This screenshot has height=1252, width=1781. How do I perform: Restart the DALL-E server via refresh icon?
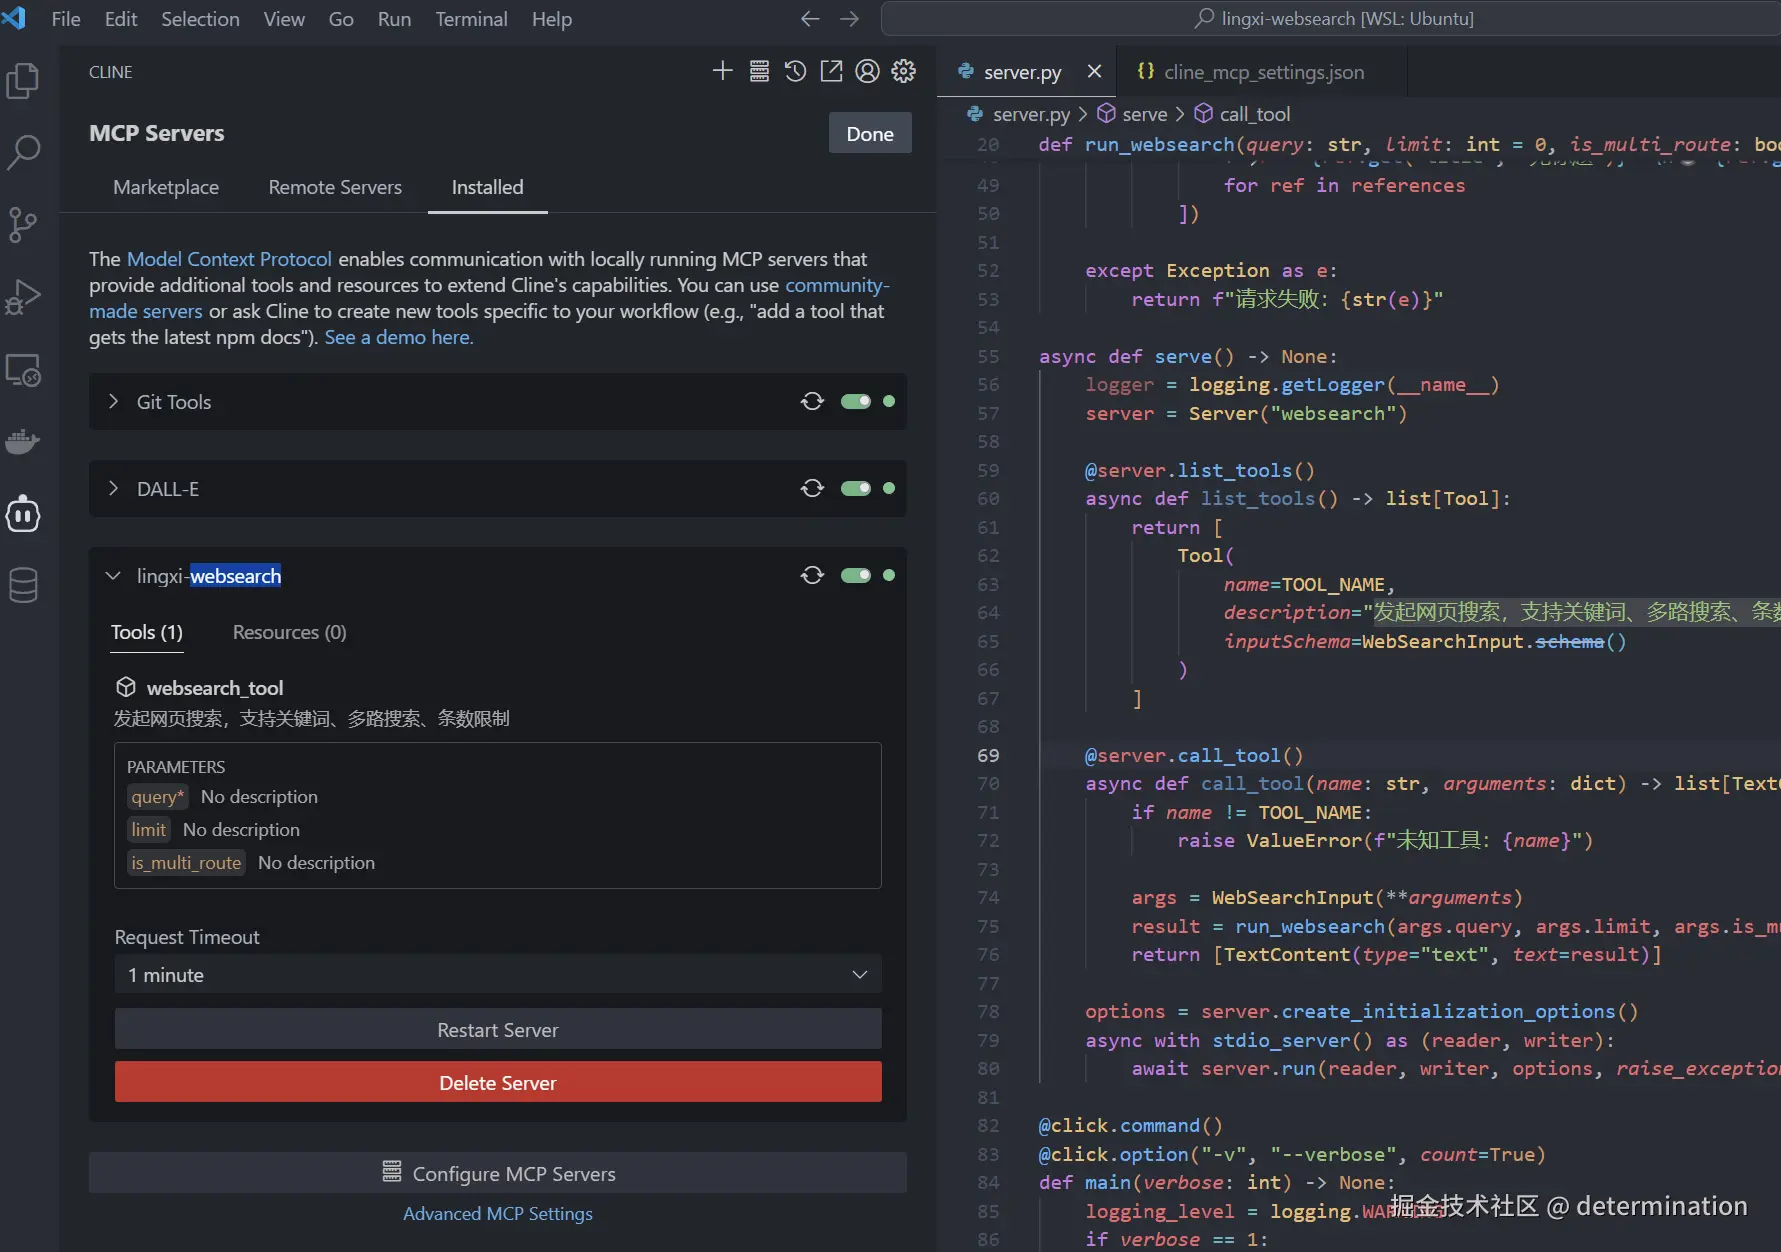(x=812, y=488)
